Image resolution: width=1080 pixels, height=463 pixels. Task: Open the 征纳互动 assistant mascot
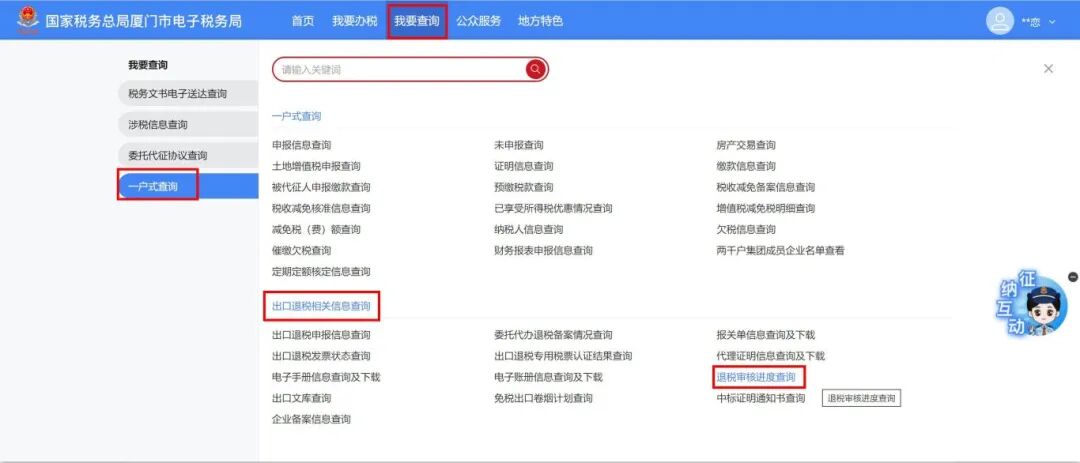tap(1032, 306)
